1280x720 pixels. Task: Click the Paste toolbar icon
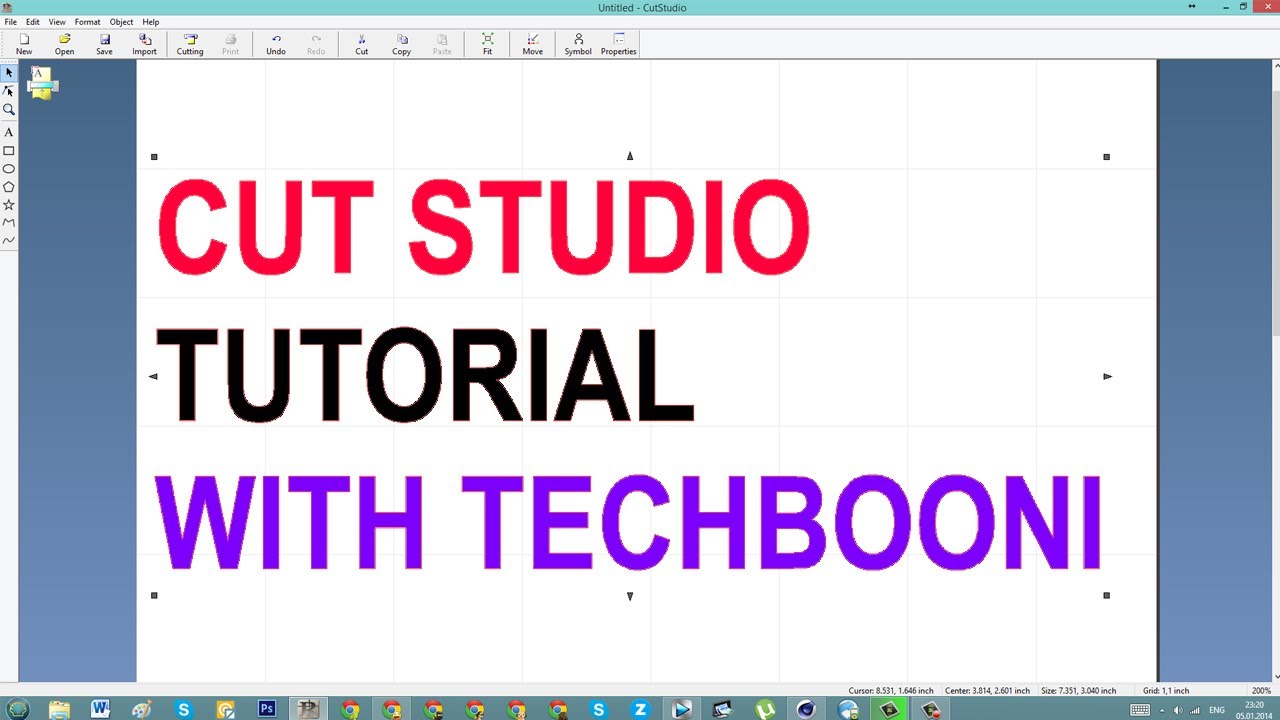click(442, 44)
